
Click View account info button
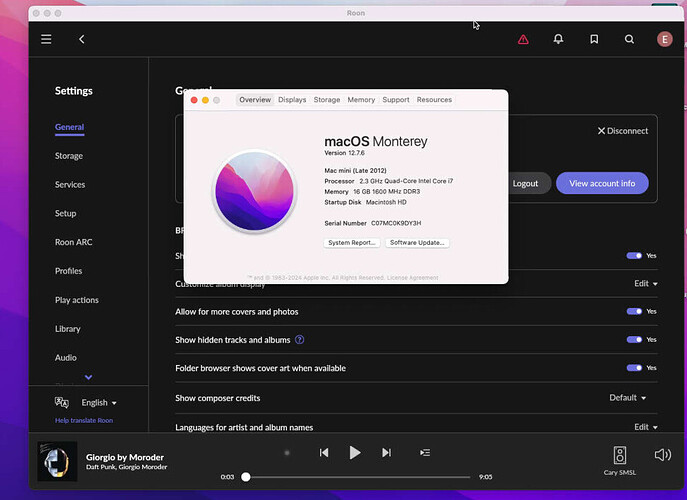click(x=602, y=183)
